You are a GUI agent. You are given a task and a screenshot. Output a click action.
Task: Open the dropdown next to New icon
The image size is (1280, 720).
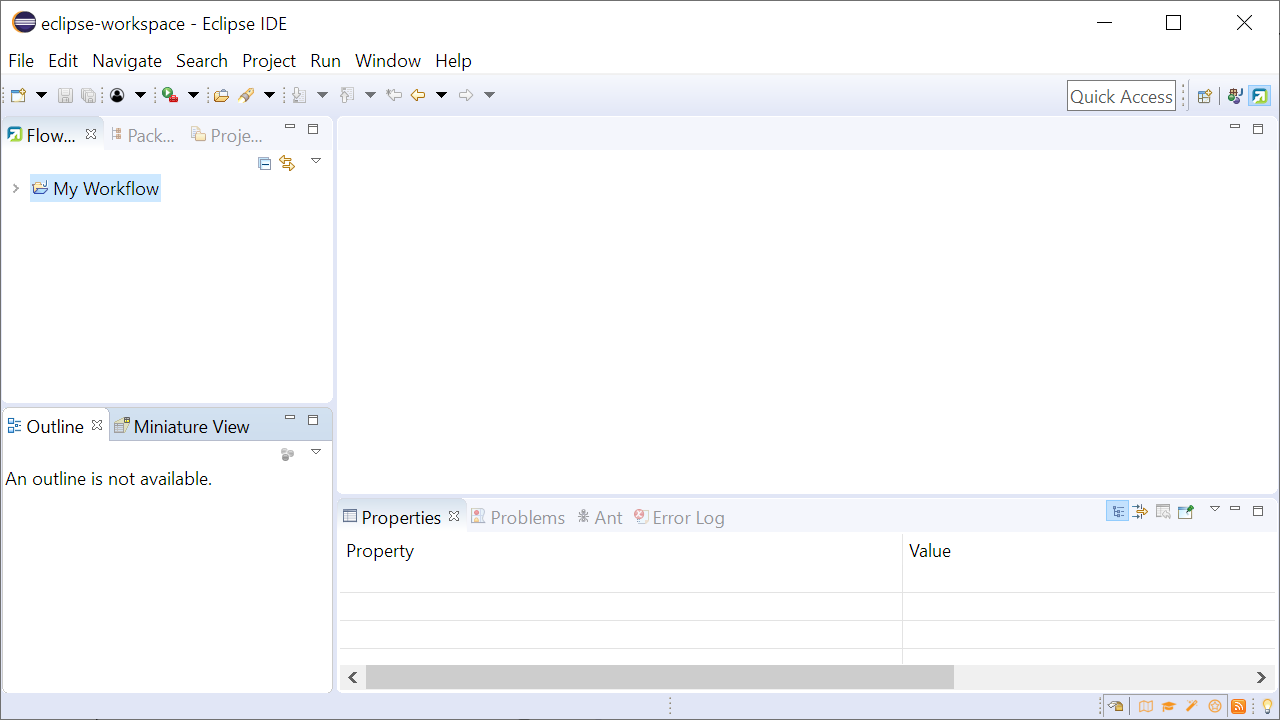coord(41,95)
